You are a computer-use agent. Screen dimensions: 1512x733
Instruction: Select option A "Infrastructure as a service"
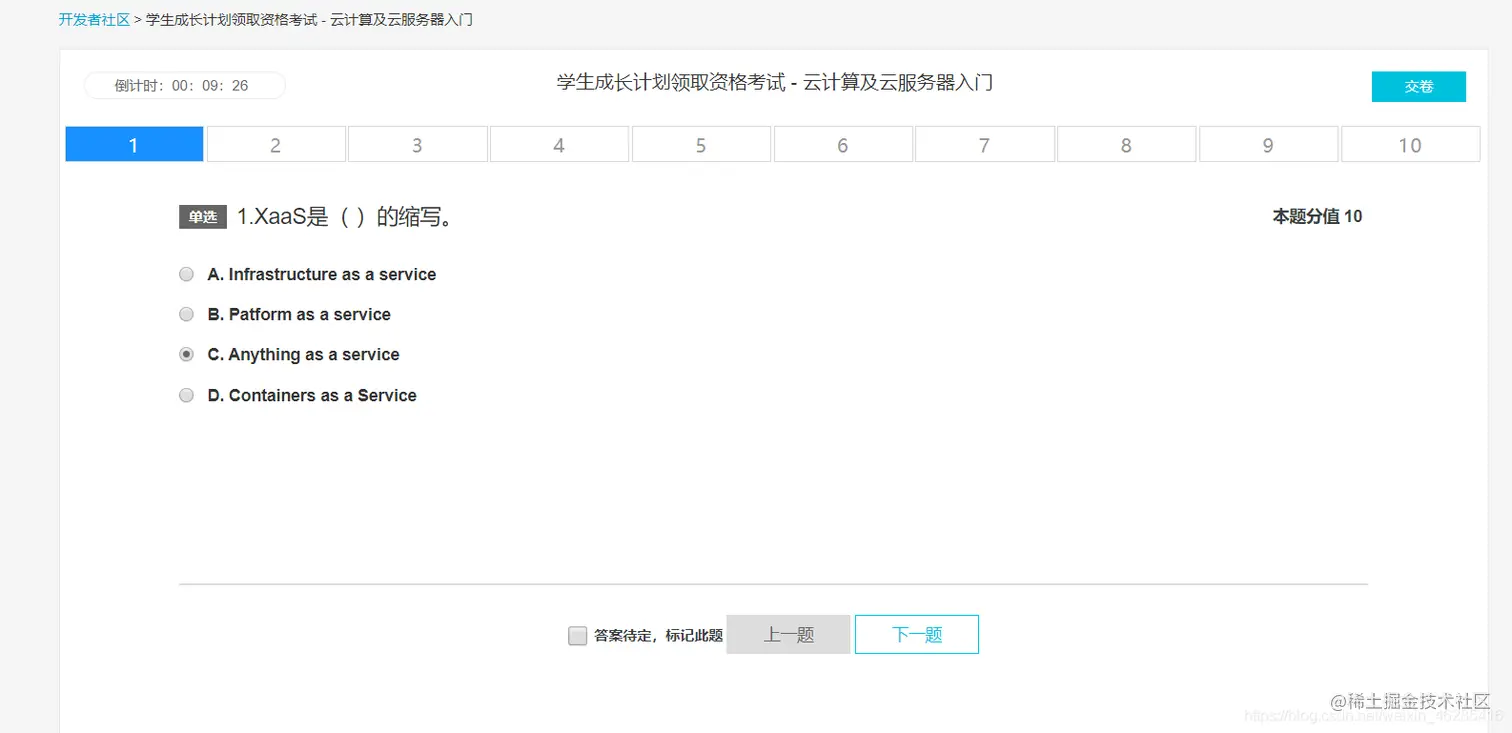186,274
